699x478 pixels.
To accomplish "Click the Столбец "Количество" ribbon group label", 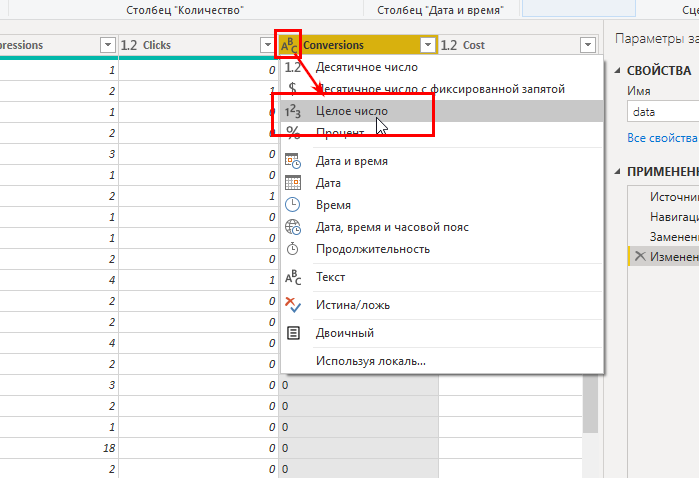I will [x=185, y=10].
